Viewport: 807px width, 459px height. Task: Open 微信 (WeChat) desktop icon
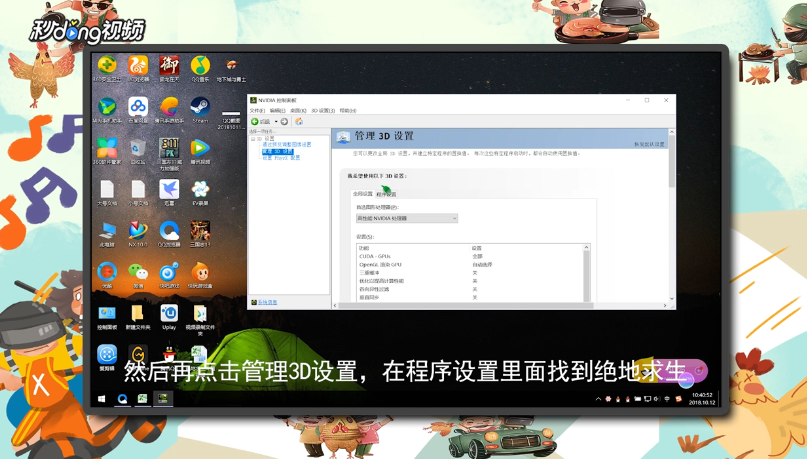[138, 275]
